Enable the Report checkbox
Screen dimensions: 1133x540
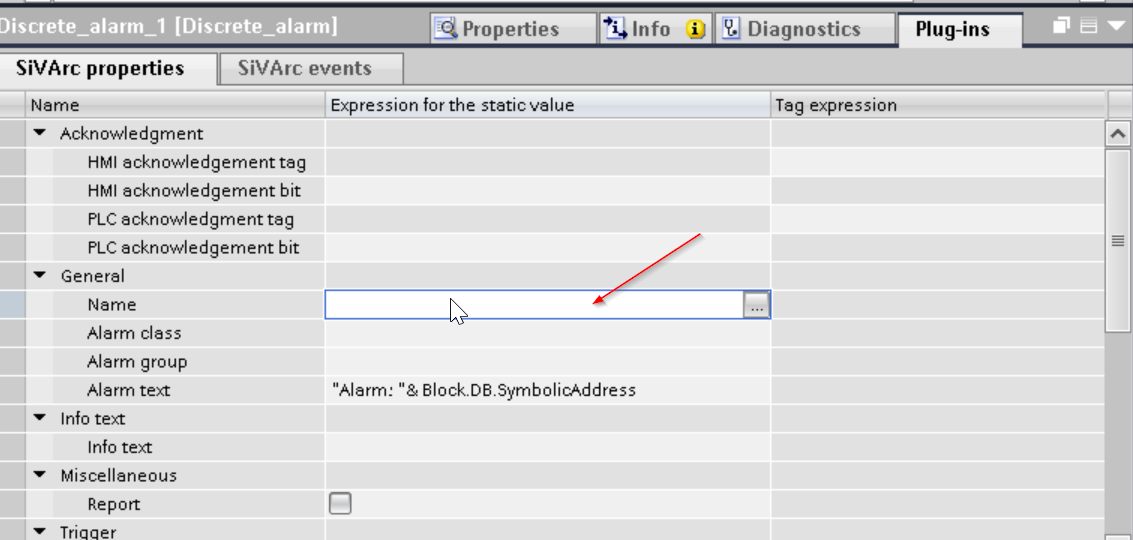click(340, 503)
